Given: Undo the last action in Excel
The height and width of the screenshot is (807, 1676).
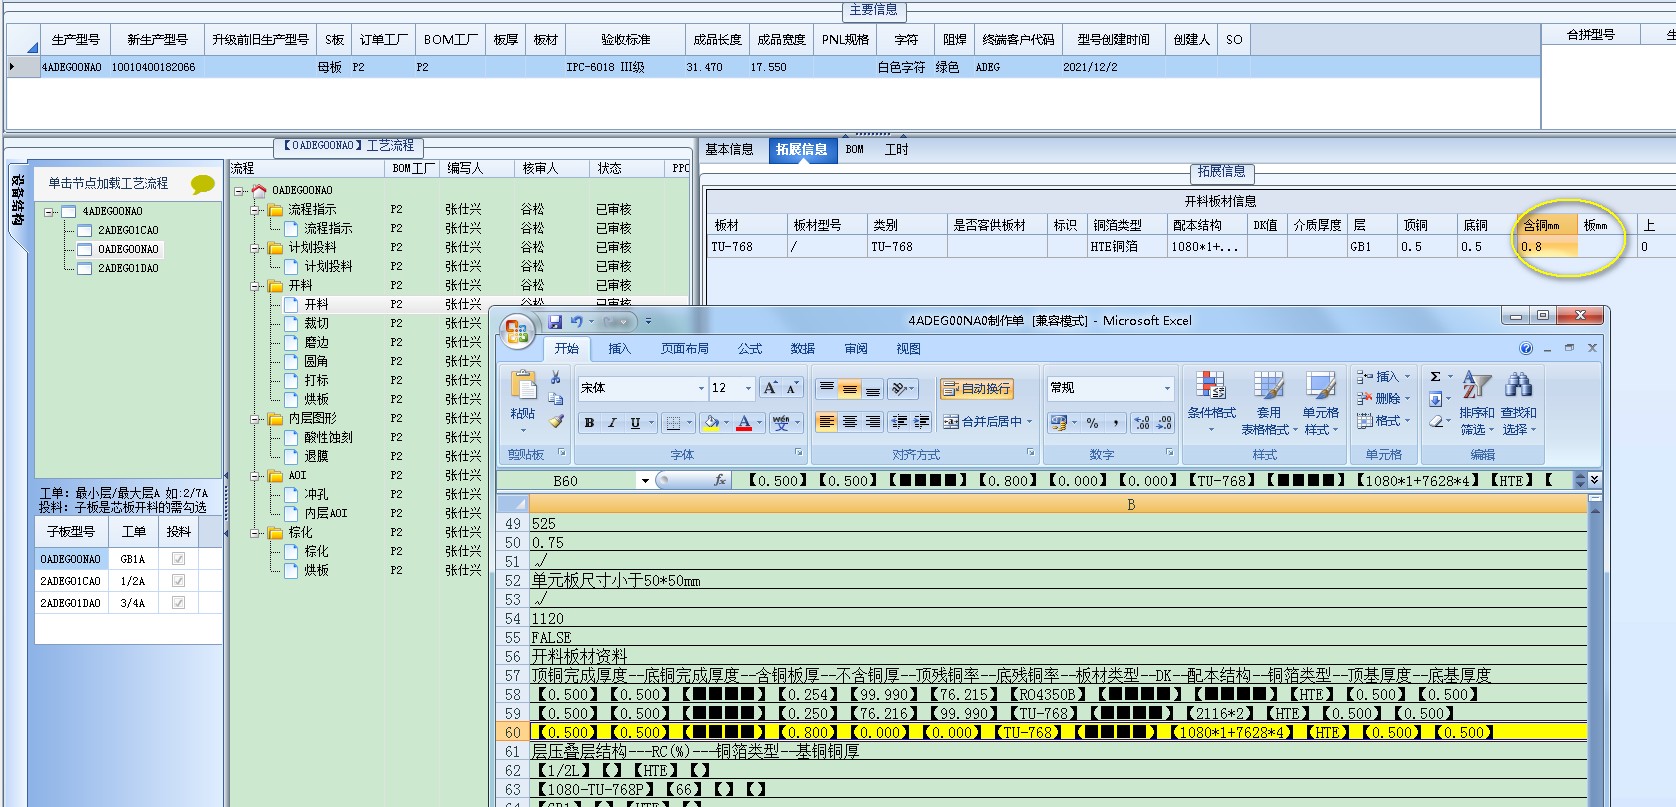Looking at the screenshot, I should [x=576, y=321].
